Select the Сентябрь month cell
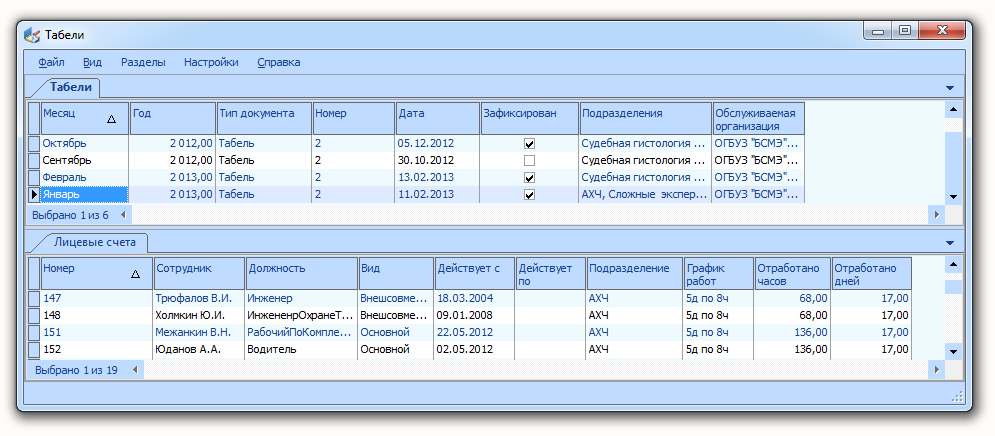 tap(85, 161)
